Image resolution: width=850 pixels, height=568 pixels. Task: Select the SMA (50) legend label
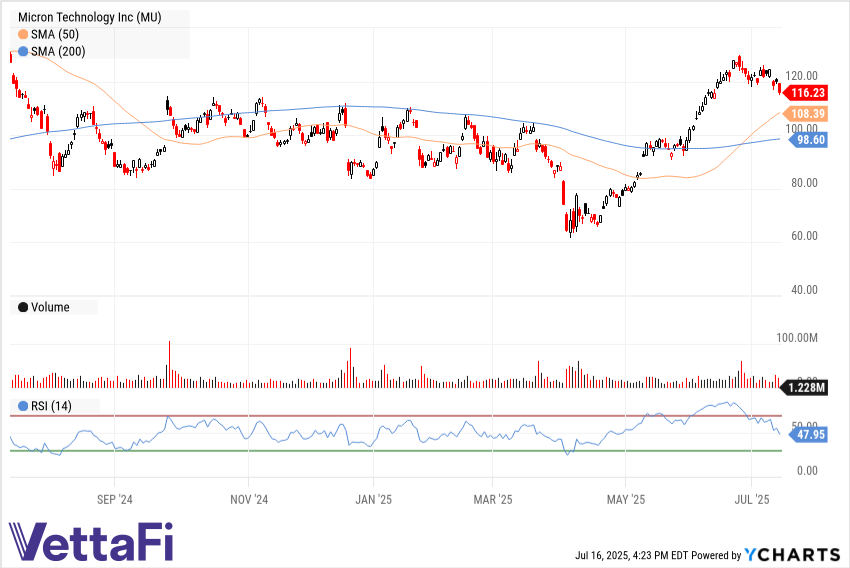[x=55, y=35]
